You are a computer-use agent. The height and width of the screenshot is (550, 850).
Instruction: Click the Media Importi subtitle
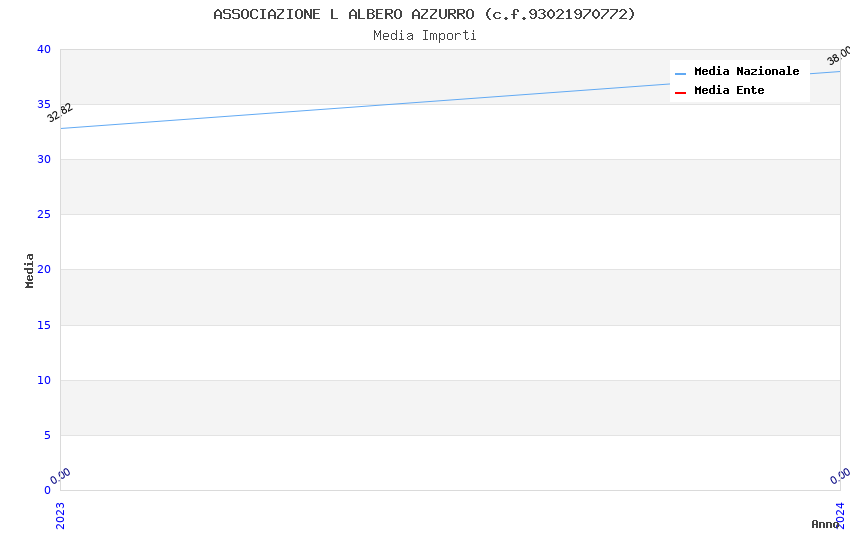pyautogui.click(x=424, y=36)
